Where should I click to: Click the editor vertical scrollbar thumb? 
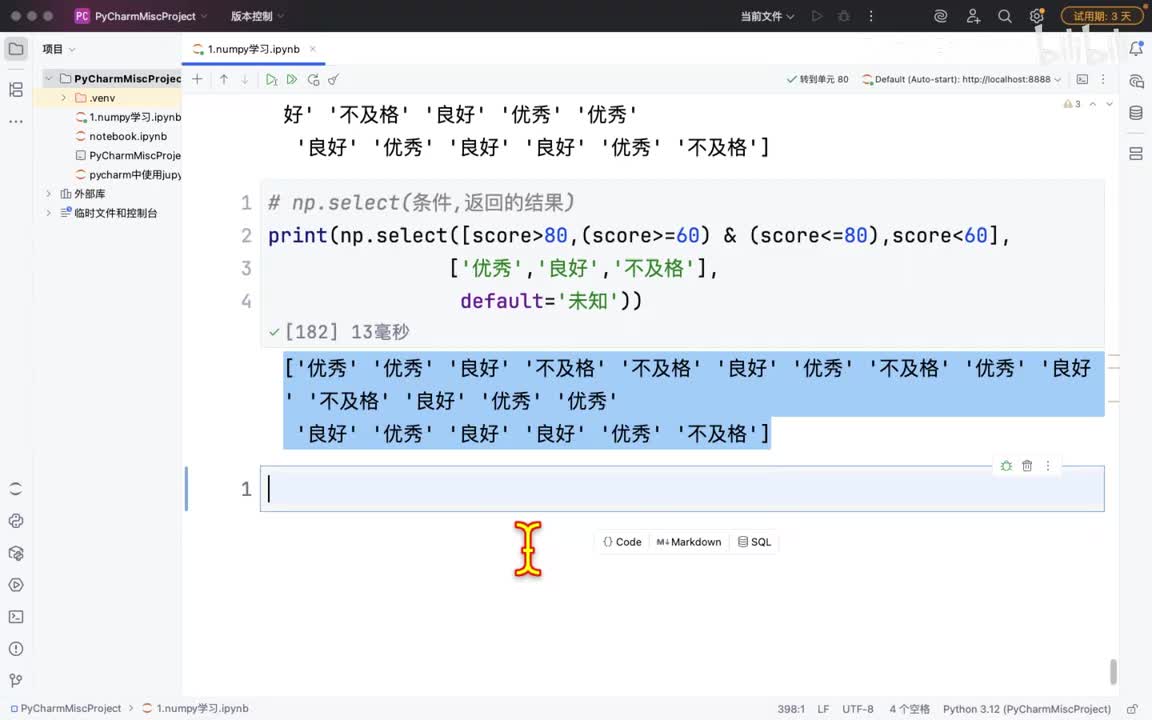tap(1113, 672)
